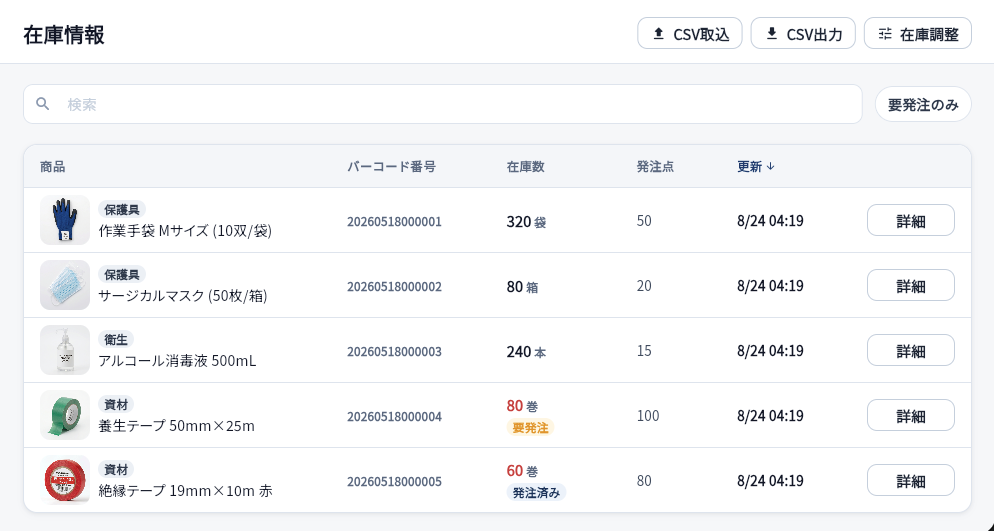
Task: Select product name 養生テープ 50mm×25m
Action: [x=176, y=426]
